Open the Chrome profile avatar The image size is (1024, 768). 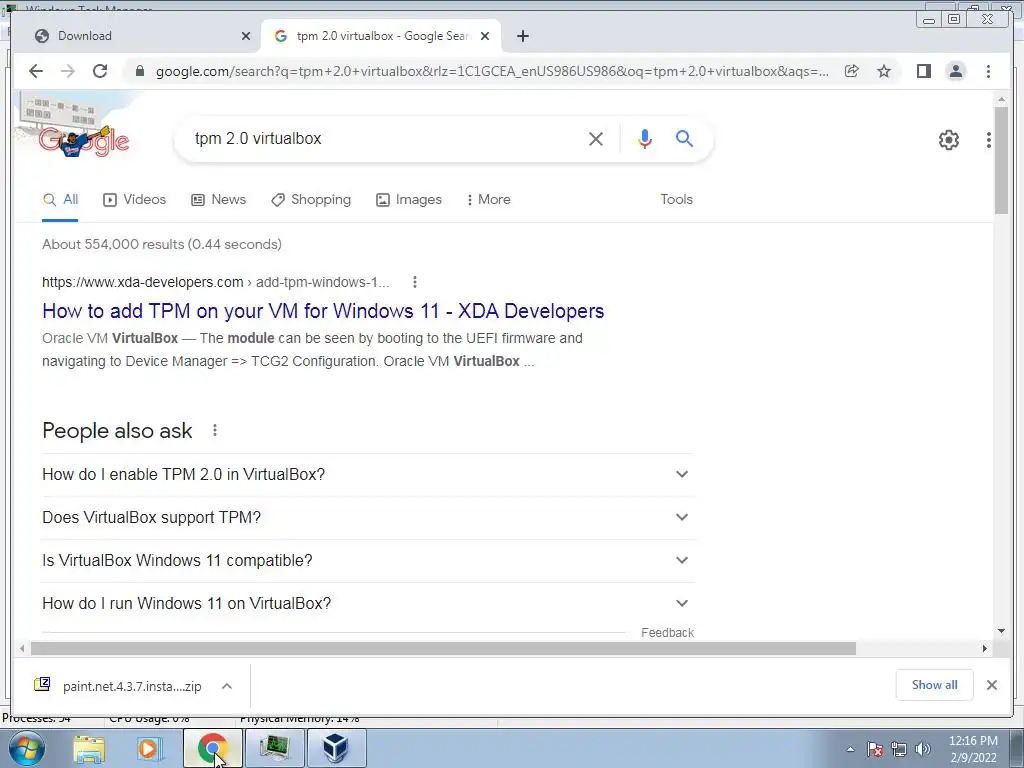click(x=956, y=71)
